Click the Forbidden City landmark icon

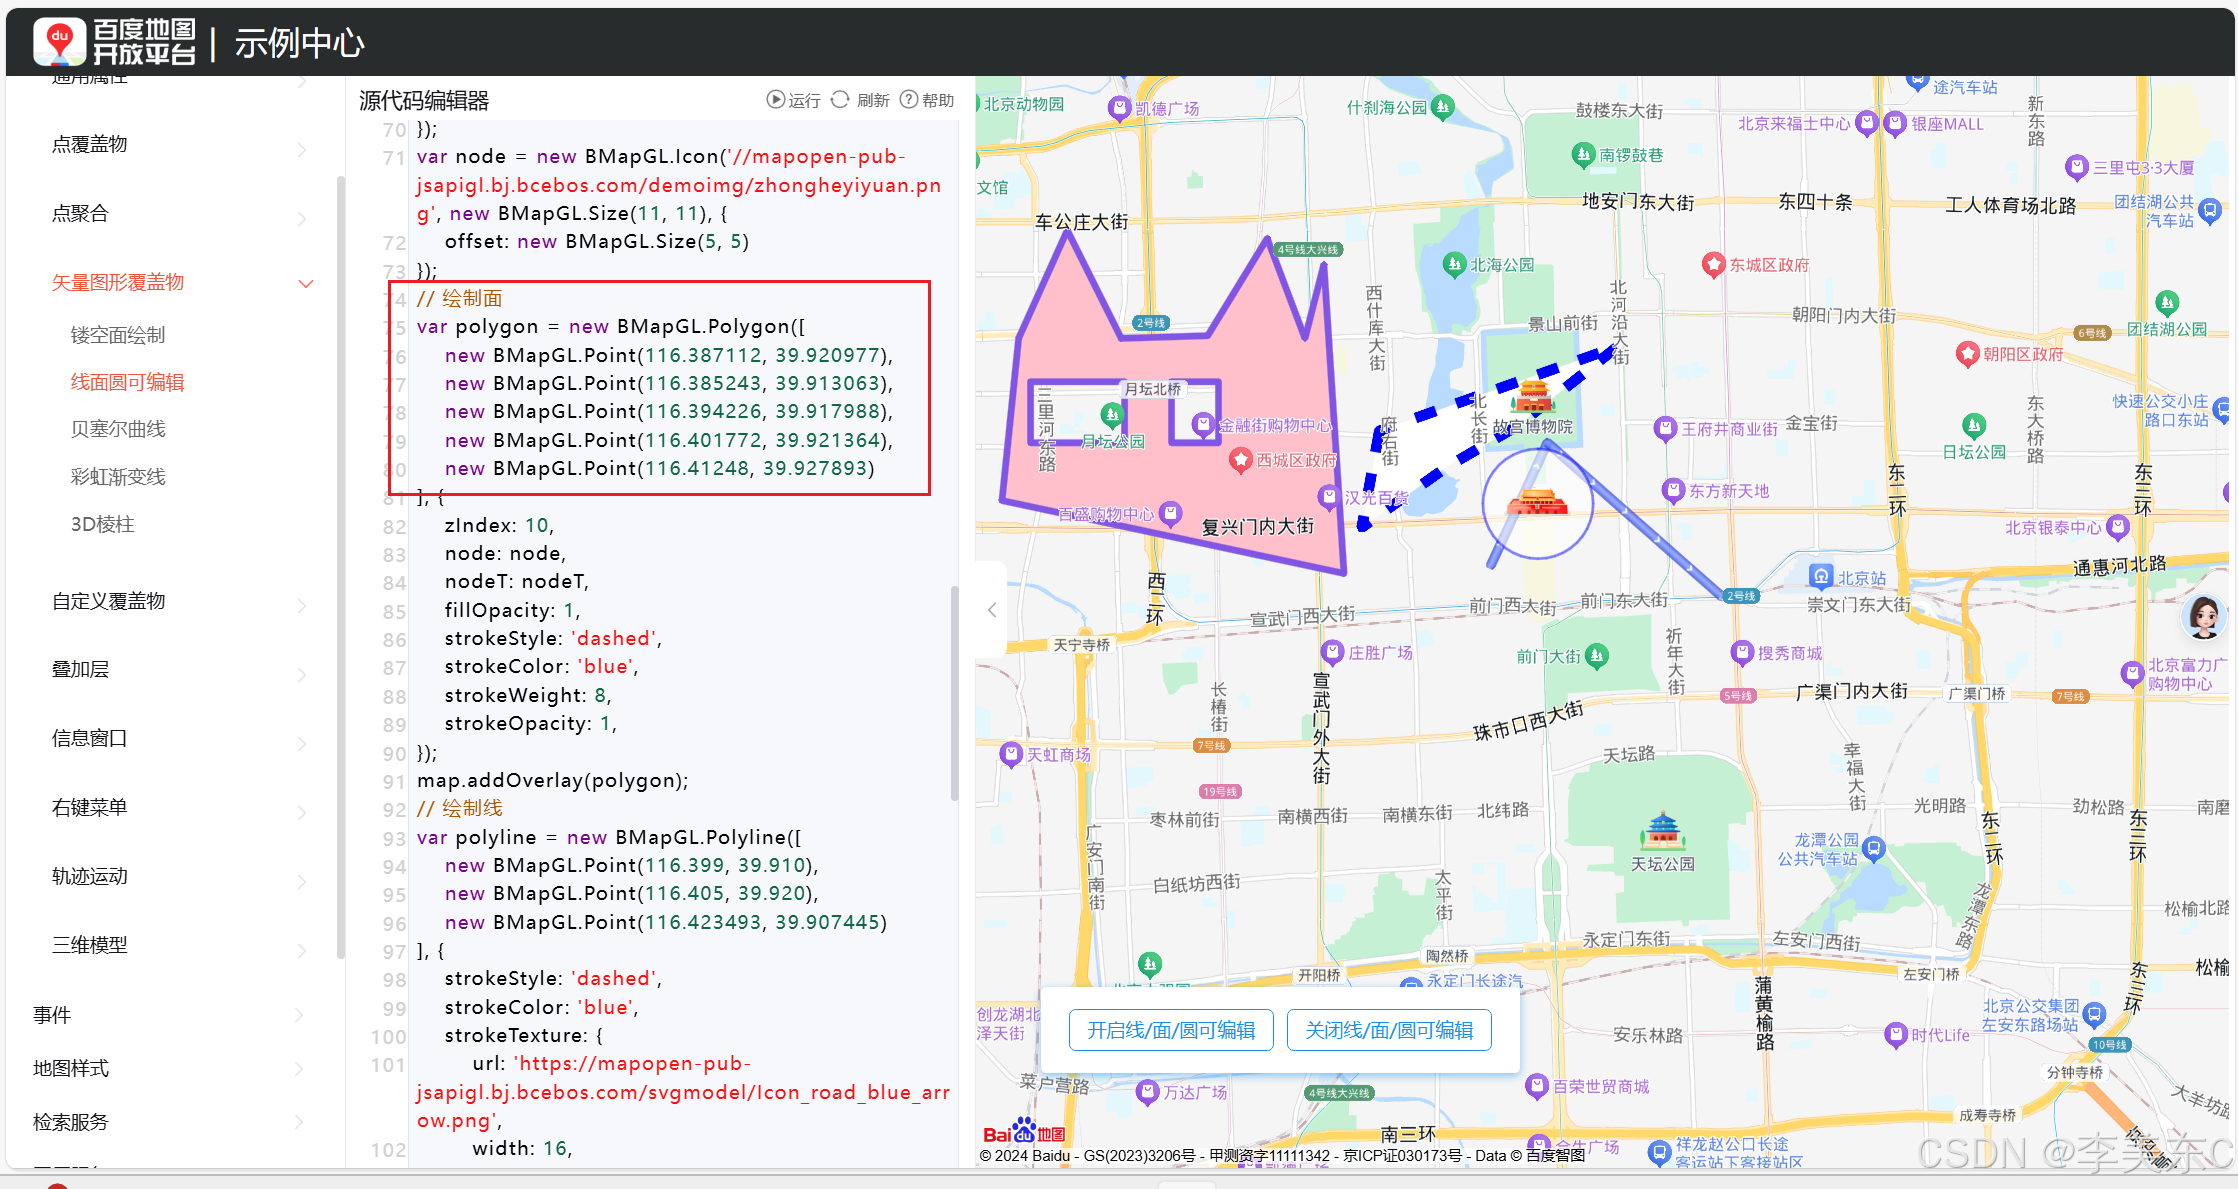[1533, 395]
